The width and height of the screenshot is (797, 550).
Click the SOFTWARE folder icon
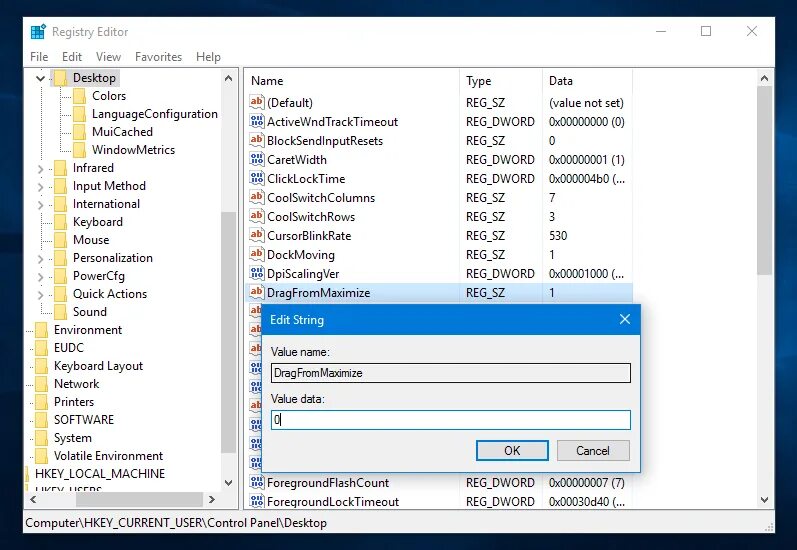41,420
